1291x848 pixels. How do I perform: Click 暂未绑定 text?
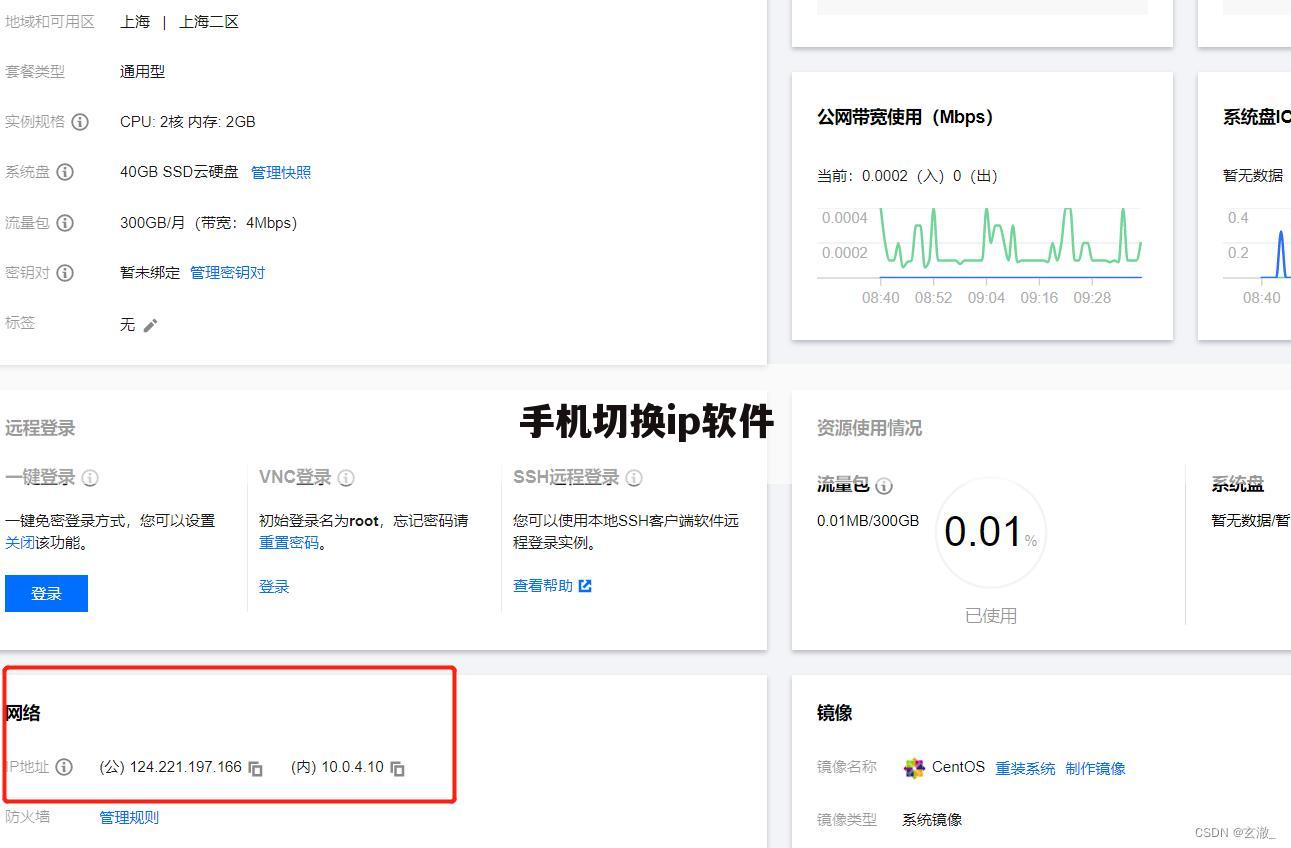point(150,272)
